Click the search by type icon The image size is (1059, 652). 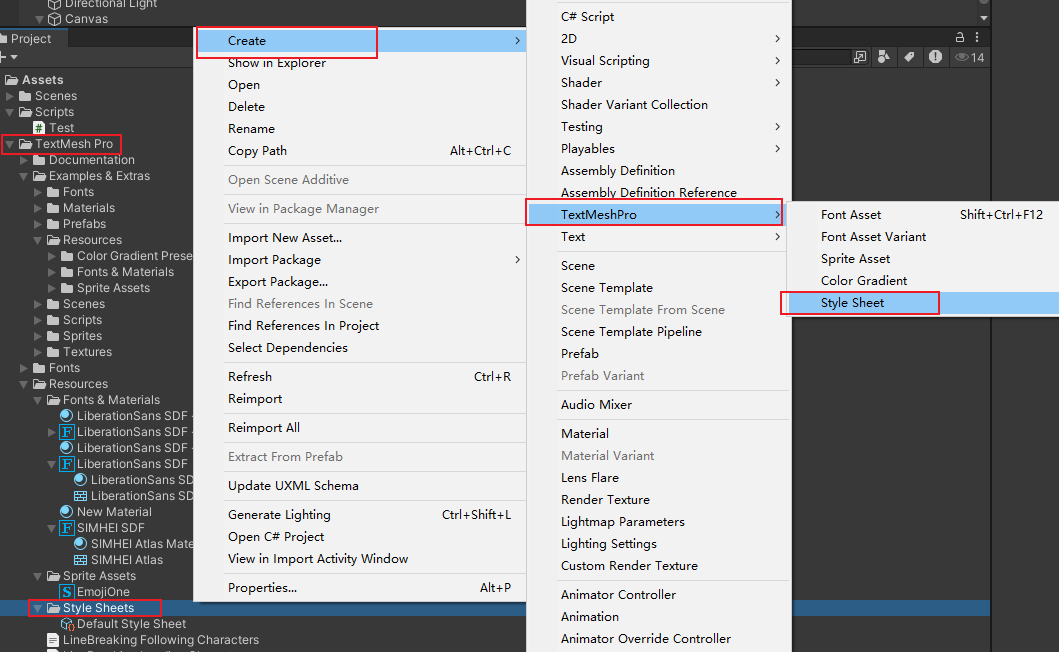click(883, 57)
